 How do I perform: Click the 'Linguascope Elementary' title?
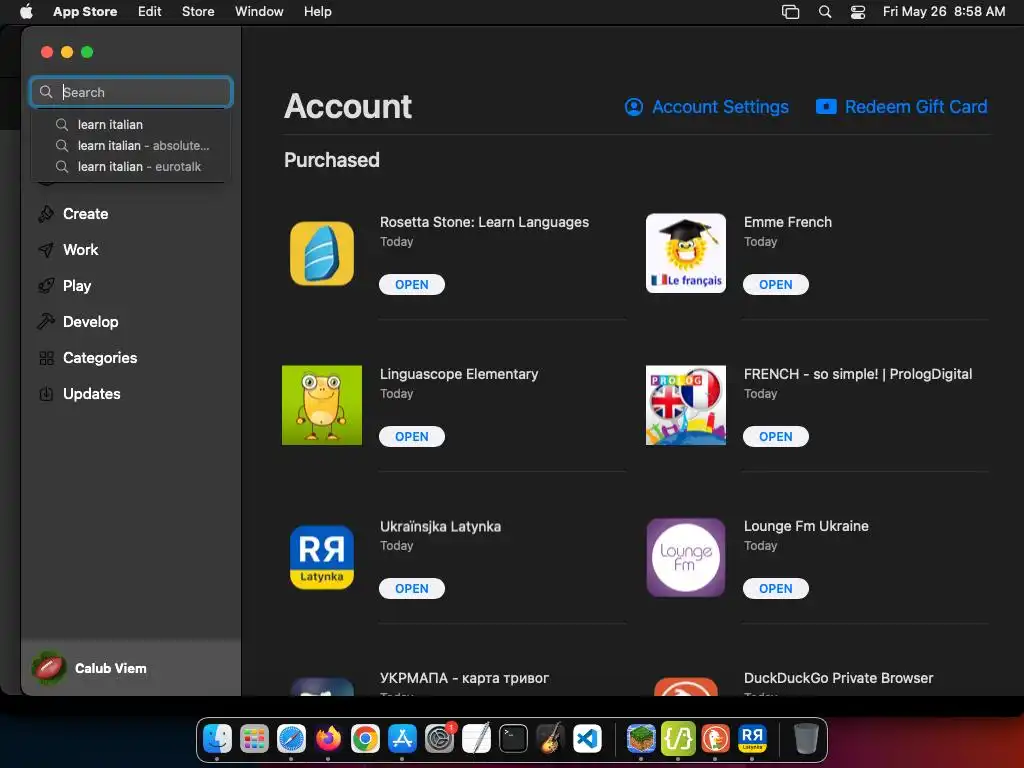pos(459,374)
